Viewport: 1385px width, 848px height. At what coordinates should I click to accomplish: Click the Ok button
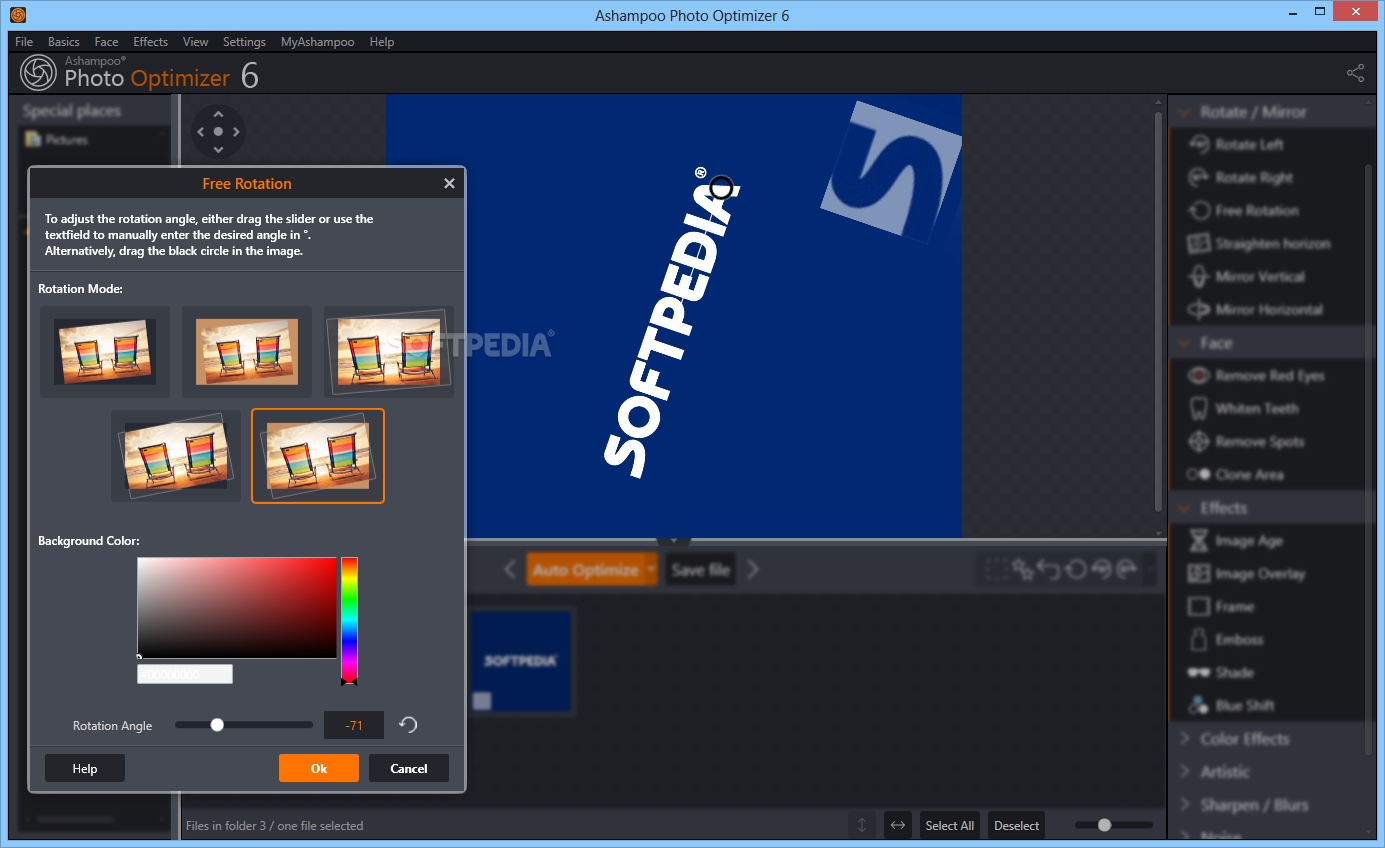point(319,768)
